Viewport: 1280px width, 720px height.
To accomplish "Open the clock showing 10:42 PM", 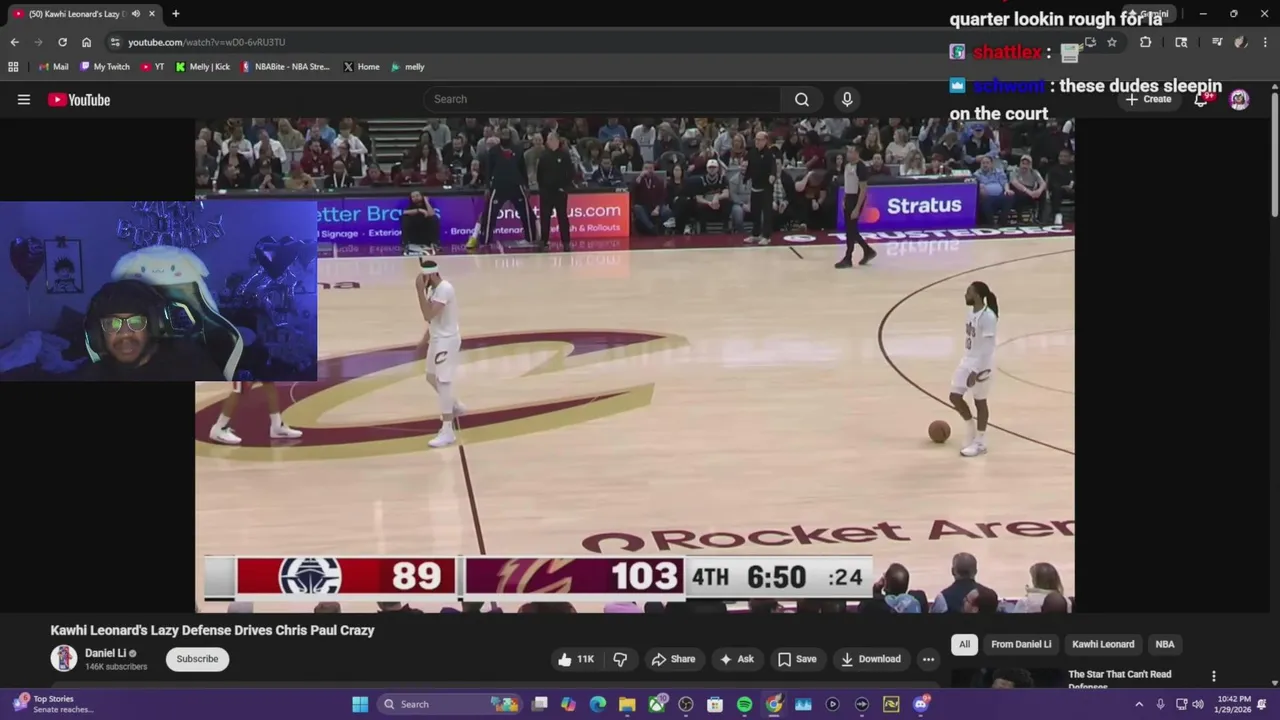I will pyautogui.click(x=1233, y=704).
